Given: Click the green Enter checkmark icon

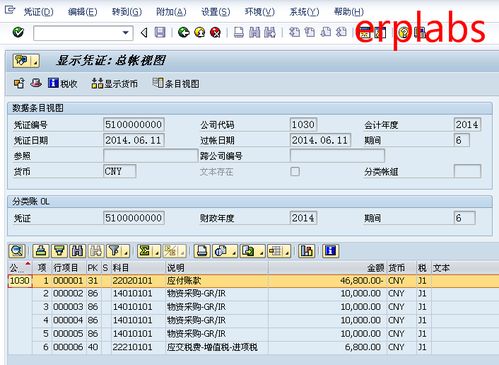Looking at the screenshot, I should (x=18, y=32).
